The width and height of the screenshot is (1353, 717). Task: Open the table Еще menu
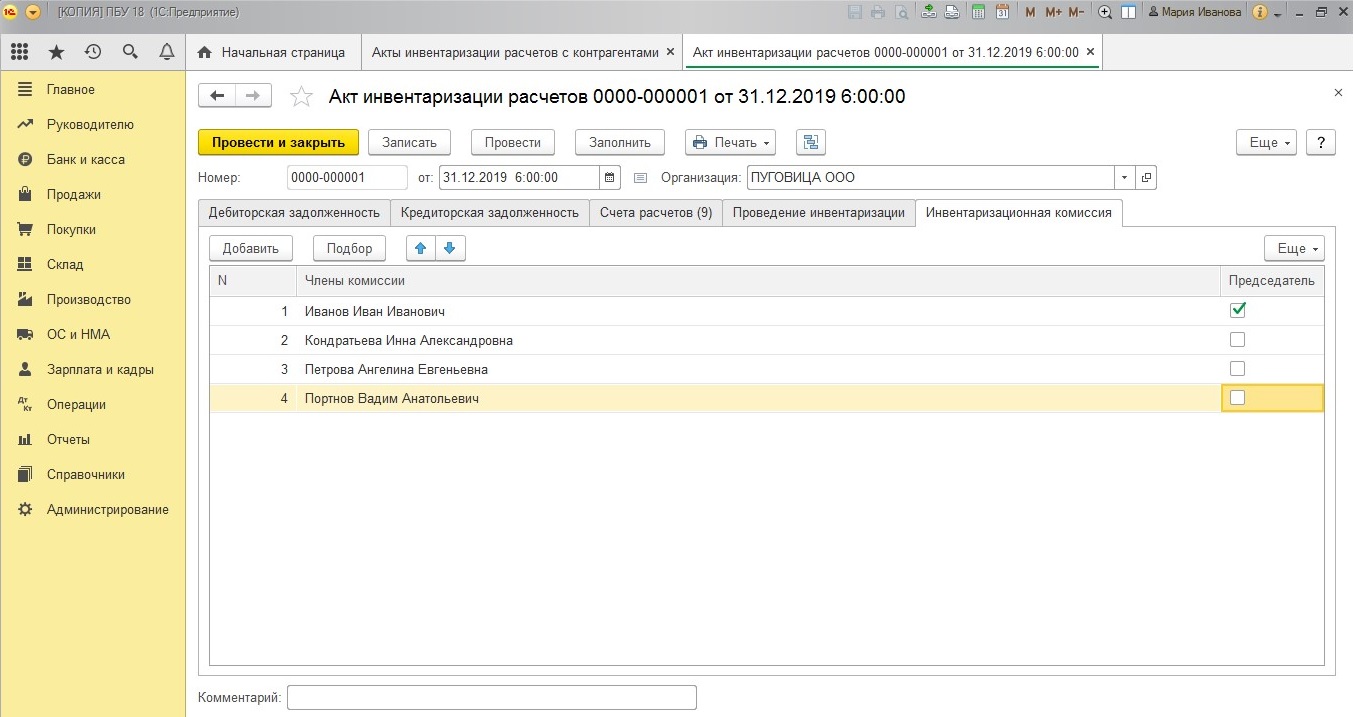[1294, 248]
